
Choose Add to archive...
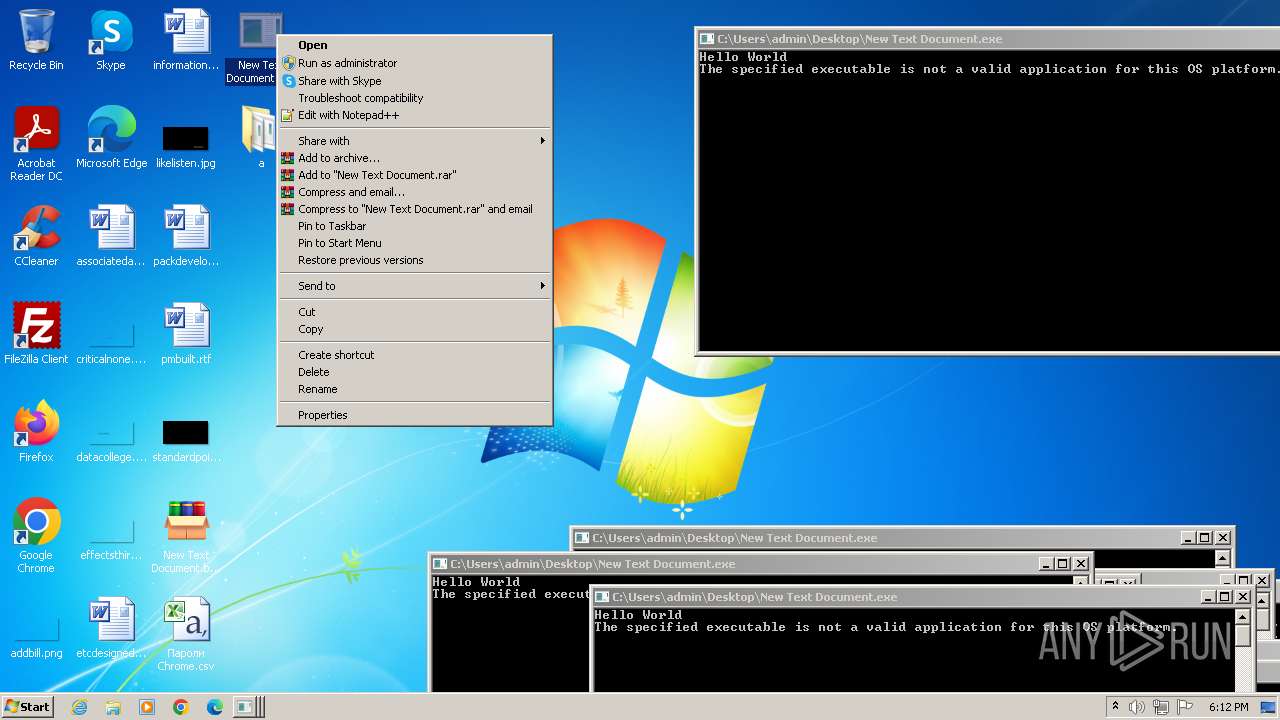pos(414,158)
